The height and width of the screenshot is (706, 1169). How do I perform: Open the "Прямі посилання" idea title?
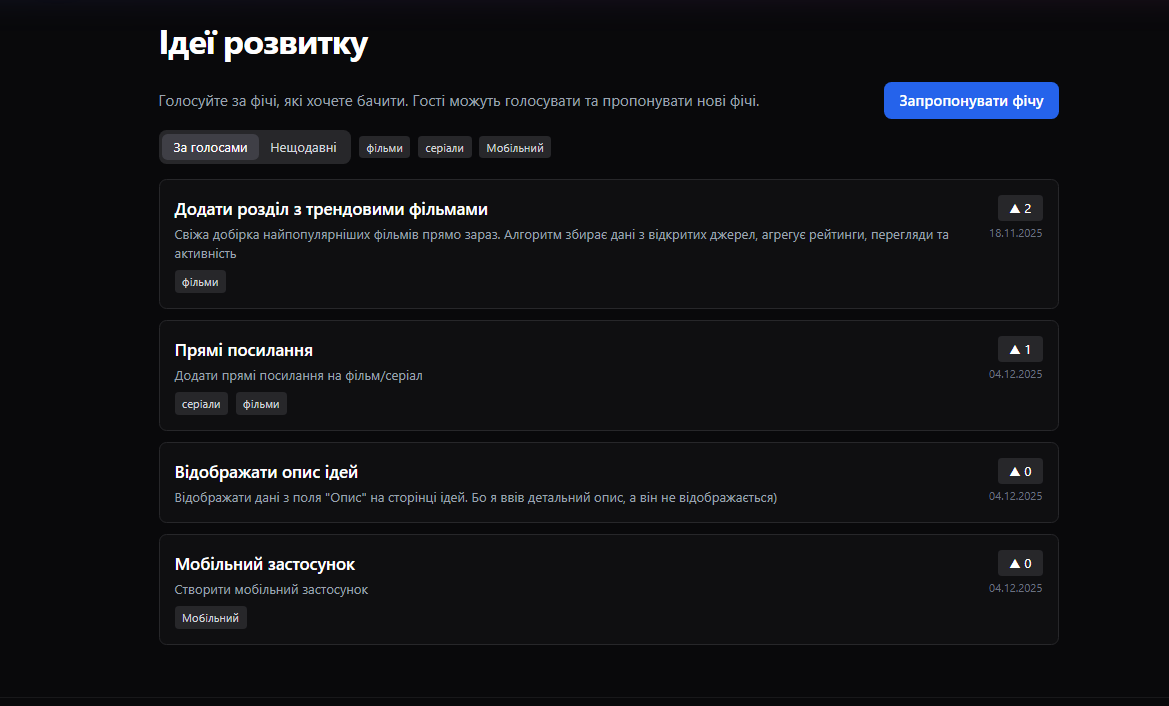(243, 350)
